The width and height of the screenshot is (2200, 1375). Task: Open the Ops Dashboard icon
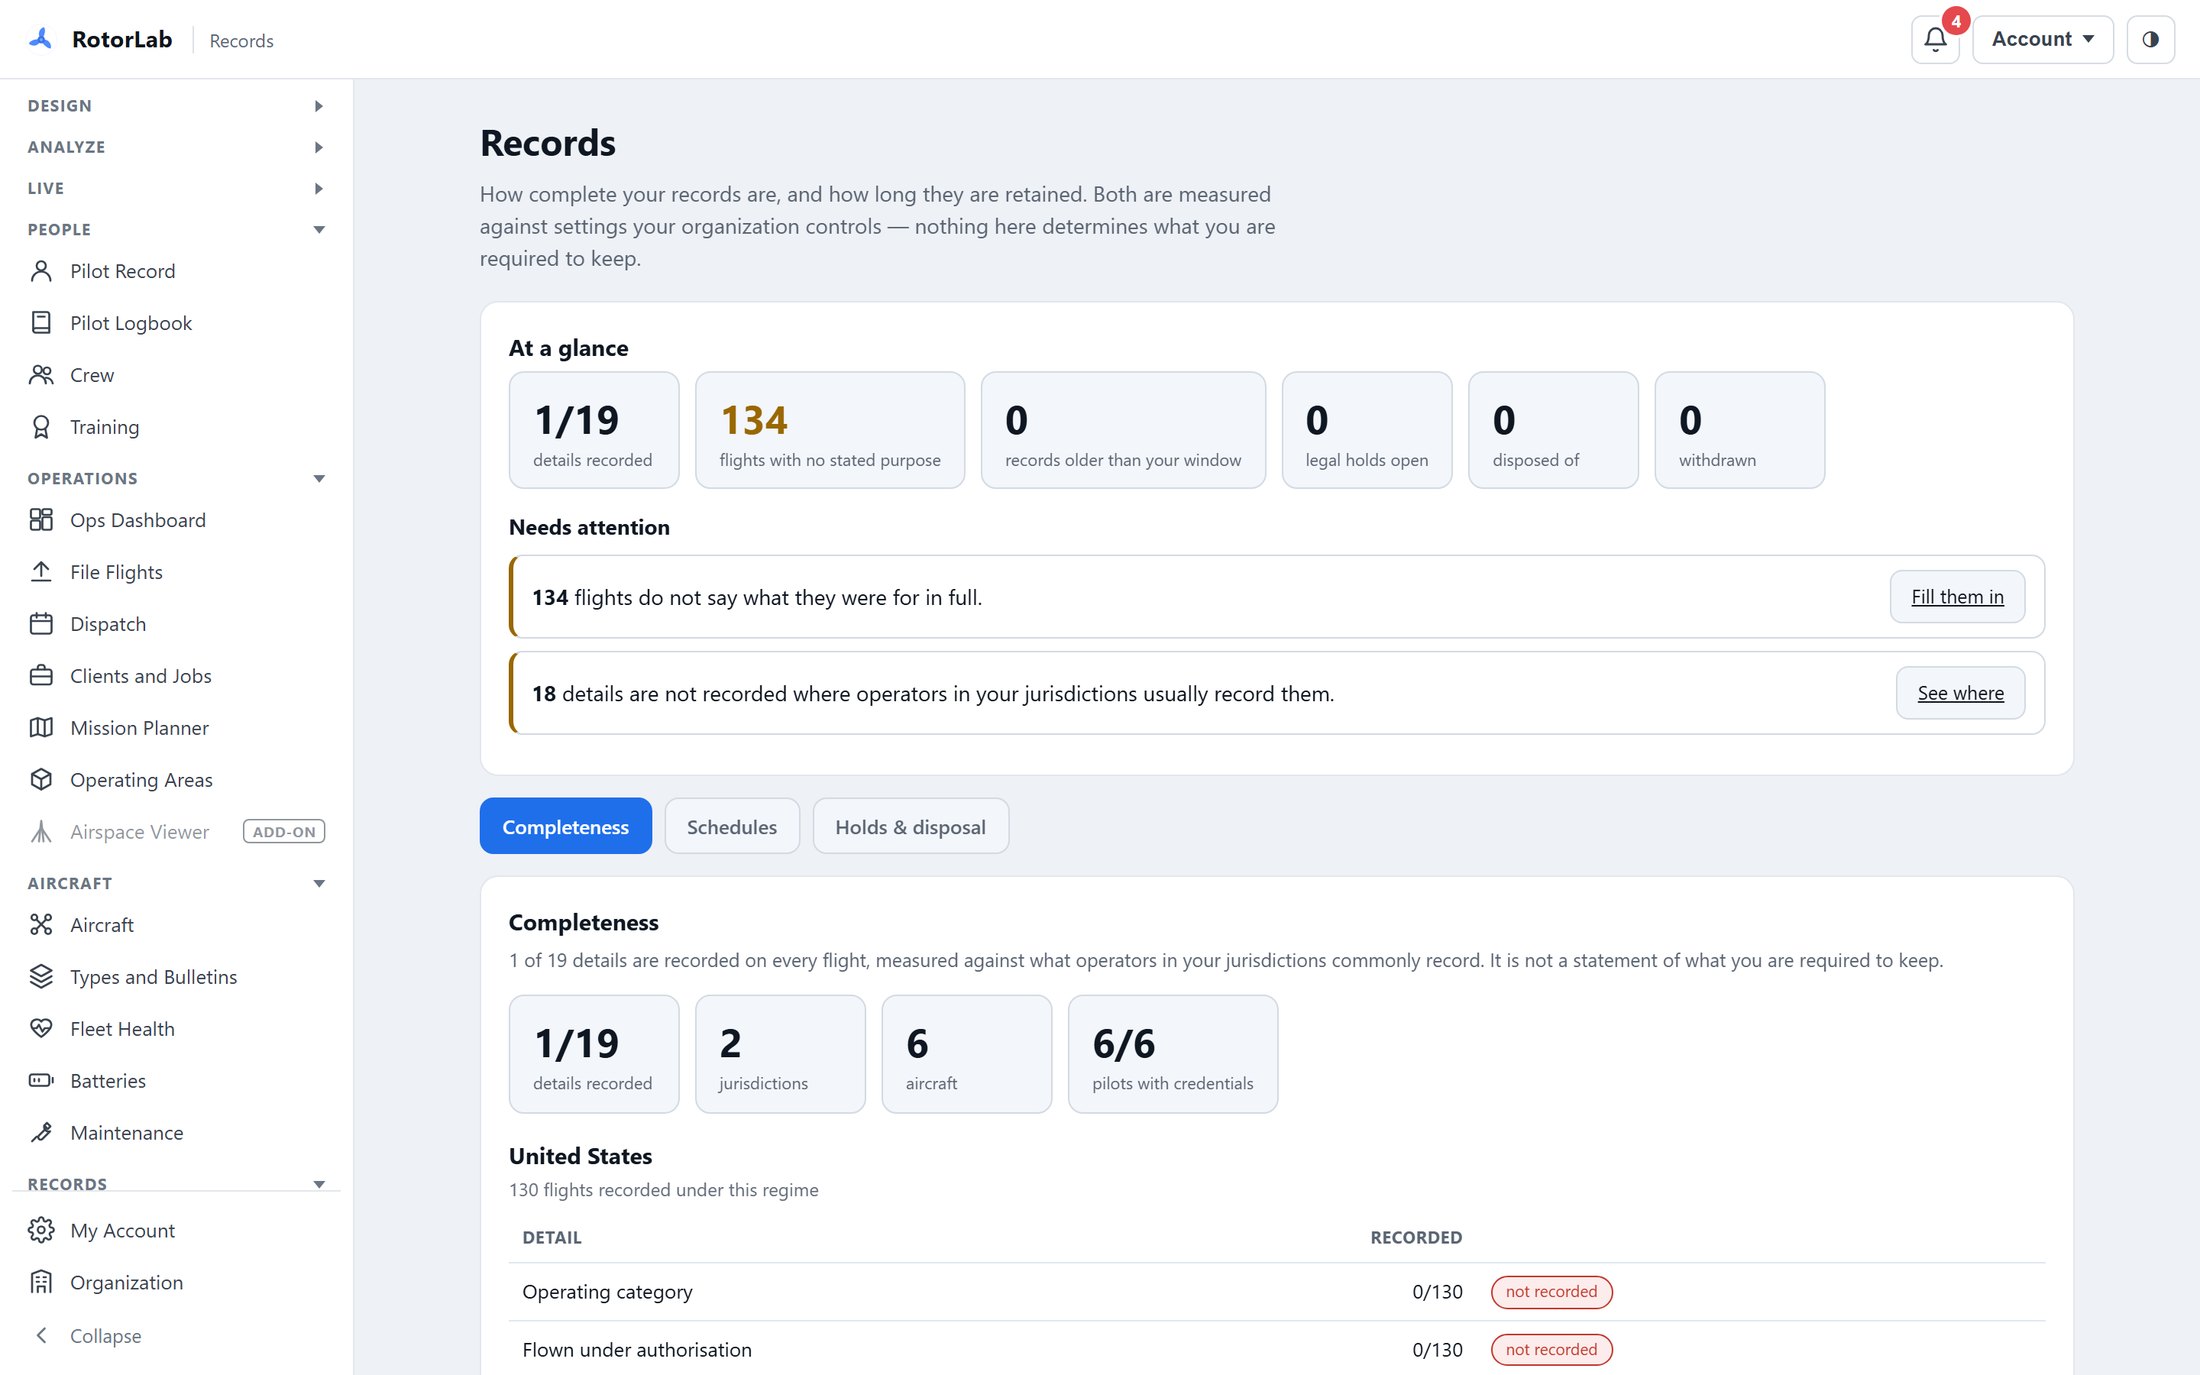(x=41, y=520)
